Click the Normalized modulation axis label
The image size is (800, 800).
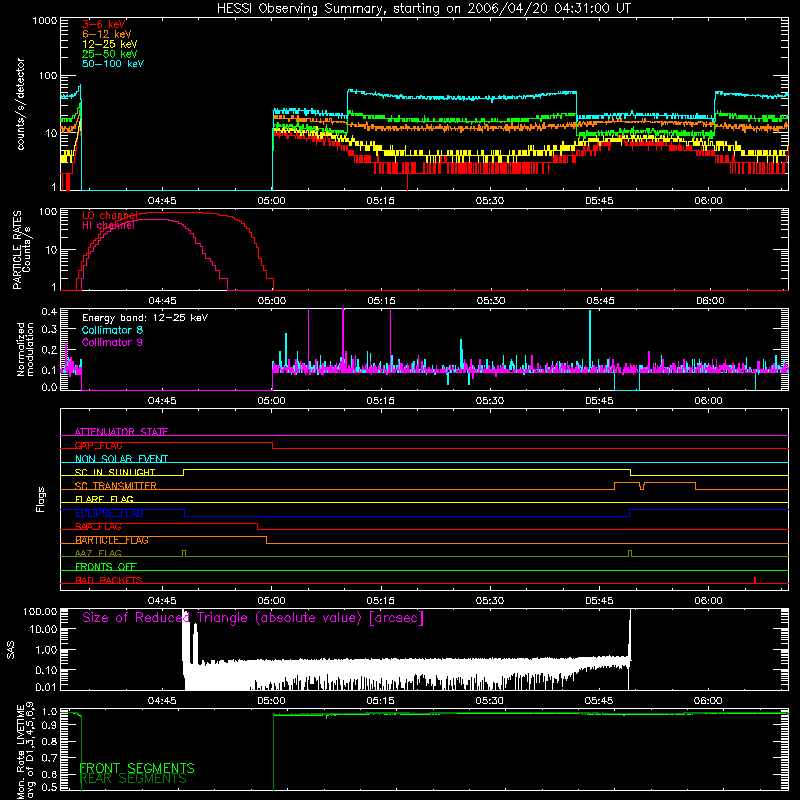(x=25, y=349)
